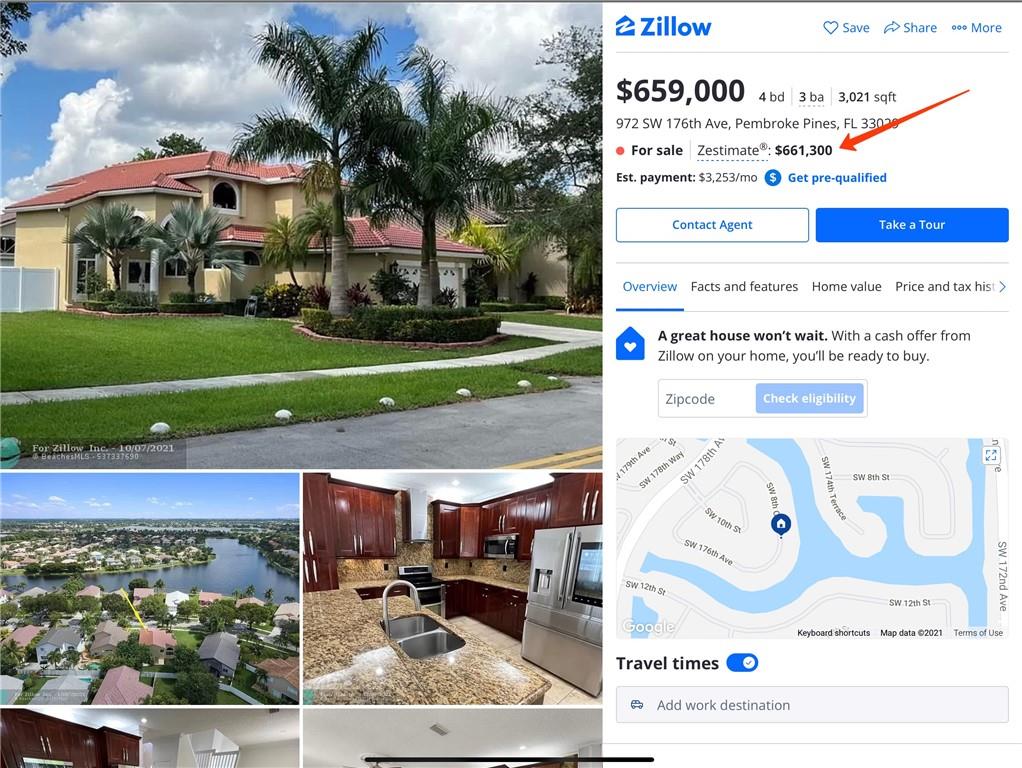Open the kitchen photo thumbnail
Image resolution: width=1022 pixels, height=768 pixels.
pos(452,589)
